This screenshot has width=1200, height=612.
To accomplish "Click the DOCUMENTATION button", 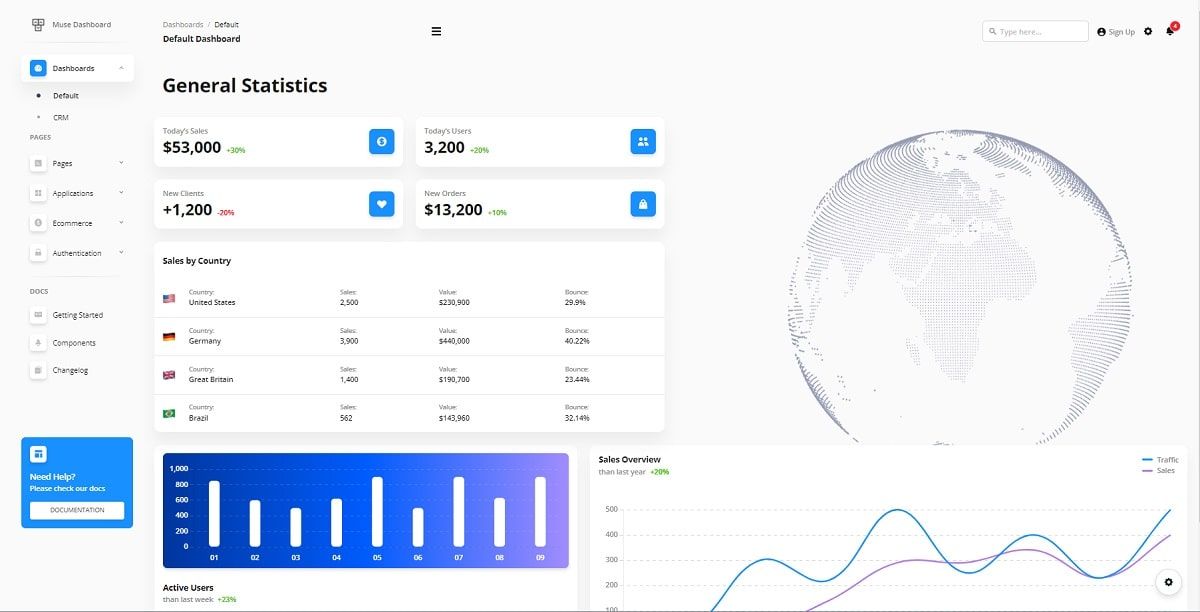I will (x=76, y=510).
